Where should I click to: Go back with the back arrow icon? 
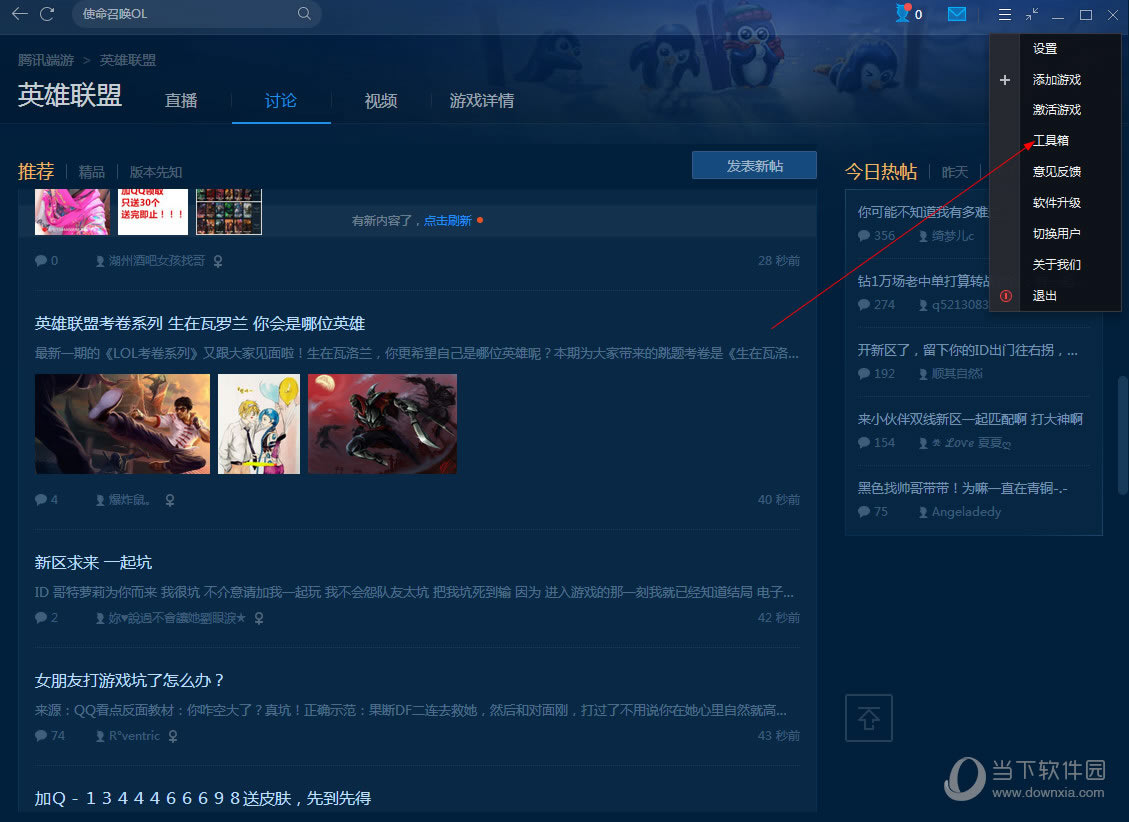click(19, 14)
